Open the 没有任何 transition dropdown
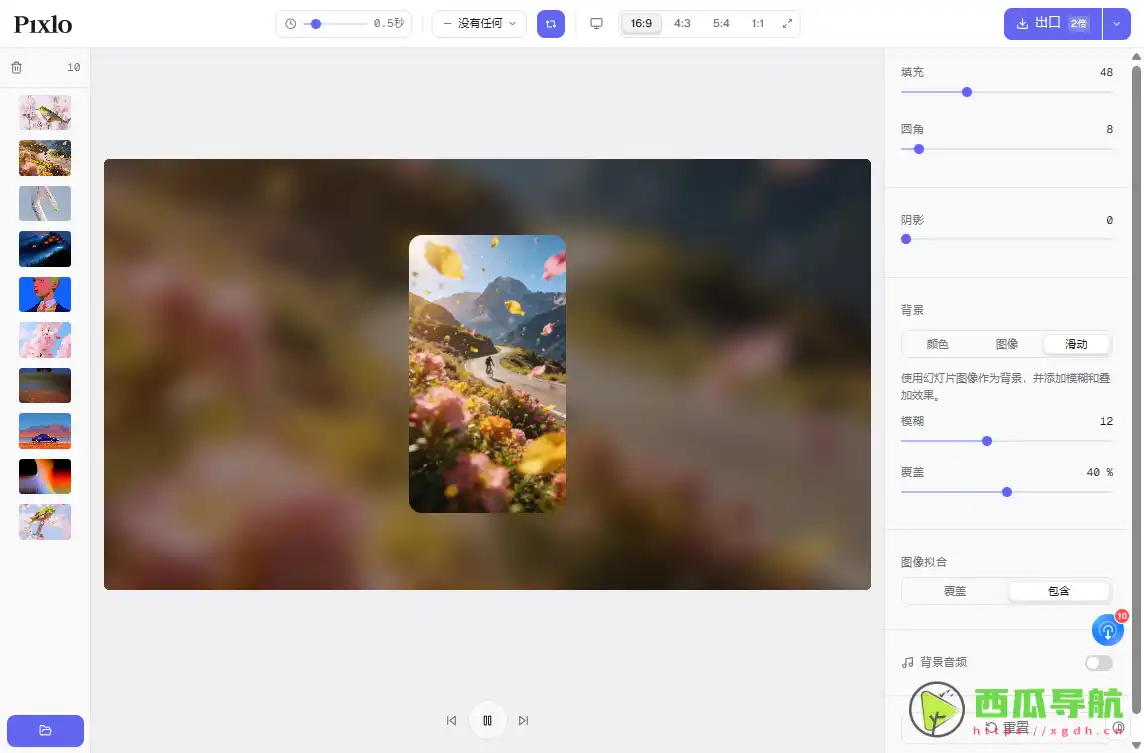Viewport: 1144px width, 753px height. 479,24
